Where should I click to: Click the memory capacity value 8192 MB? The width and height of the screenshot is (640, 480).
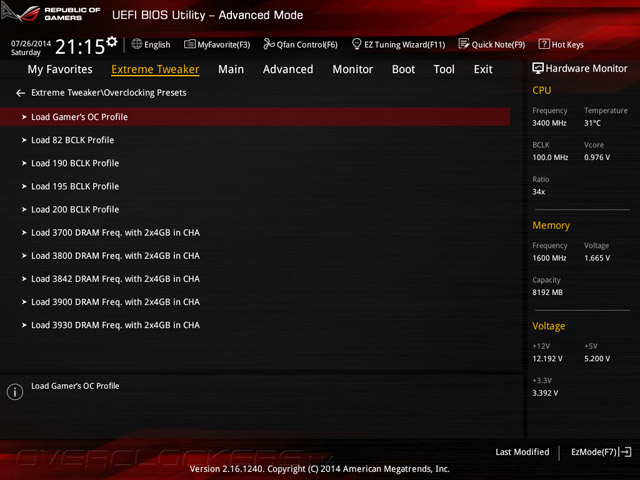coord(547,293)
